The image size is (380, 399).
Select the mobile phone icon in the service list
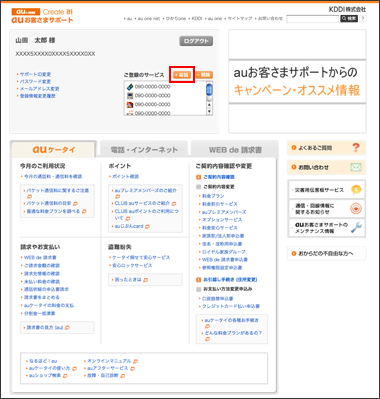tap(130, 87)
